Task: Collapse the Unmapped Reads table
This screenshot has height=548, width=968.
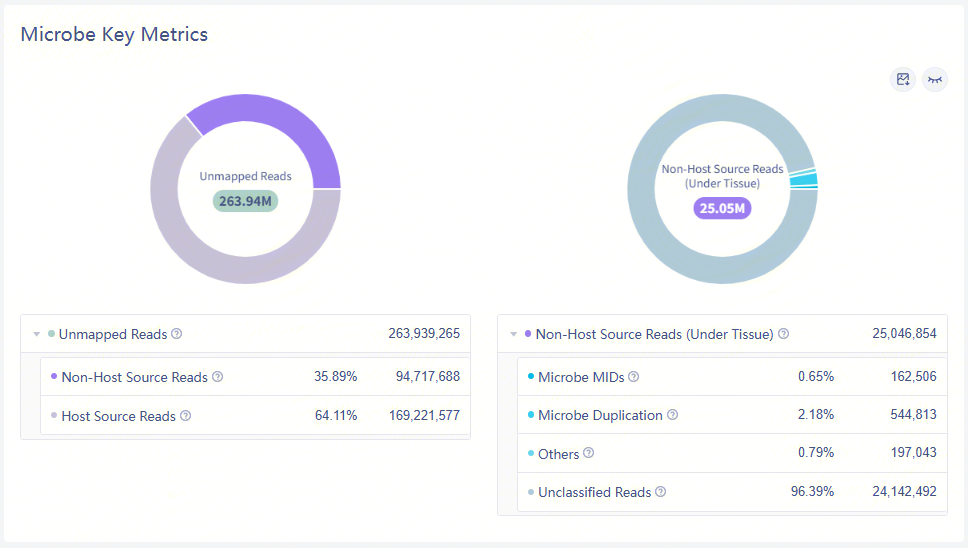Action: pos(37,334)
